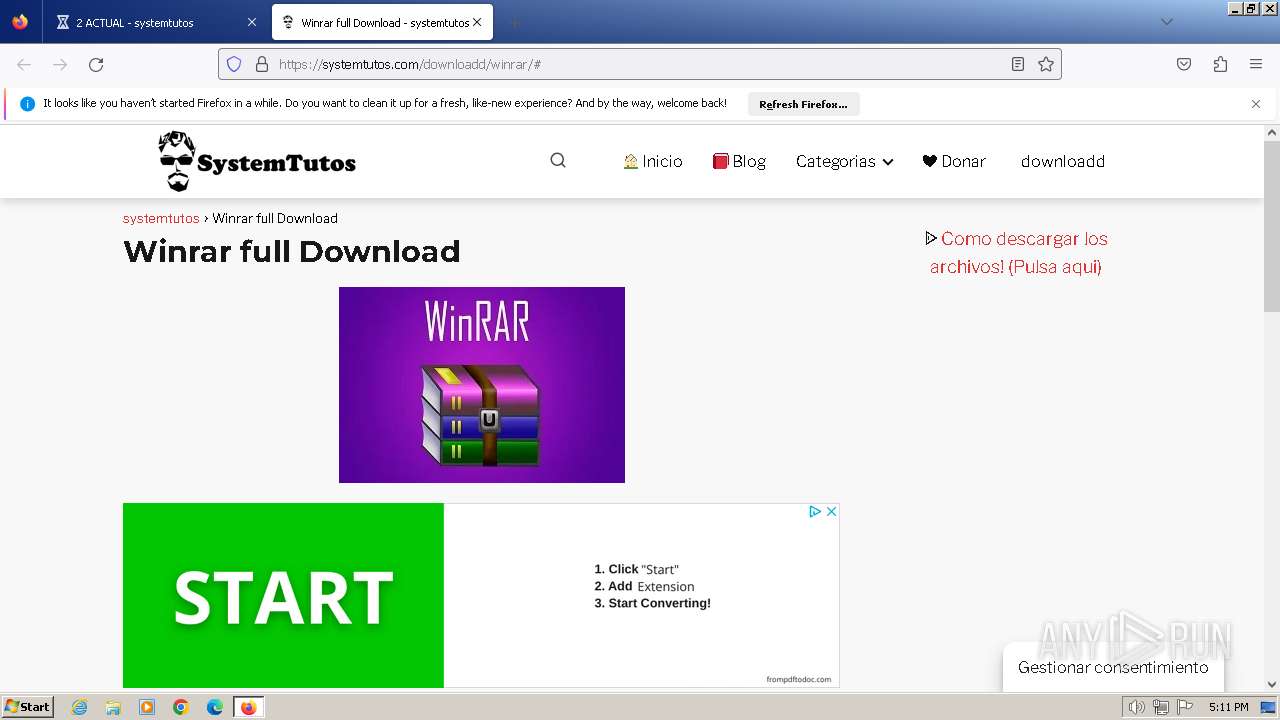Switch to the "2 ACTUAL - systemtutos" tab
This screenshot has width=1280, height=720.
(156, 22)
